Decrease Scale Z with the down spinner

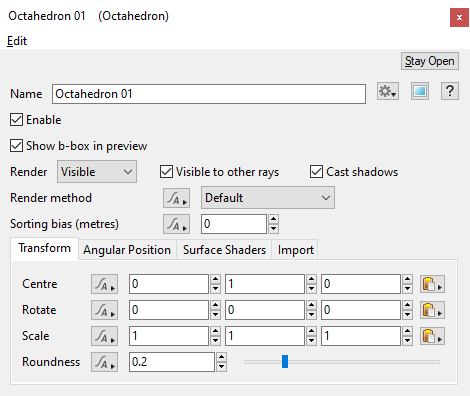pyautogui.click(x=407, y=341)
